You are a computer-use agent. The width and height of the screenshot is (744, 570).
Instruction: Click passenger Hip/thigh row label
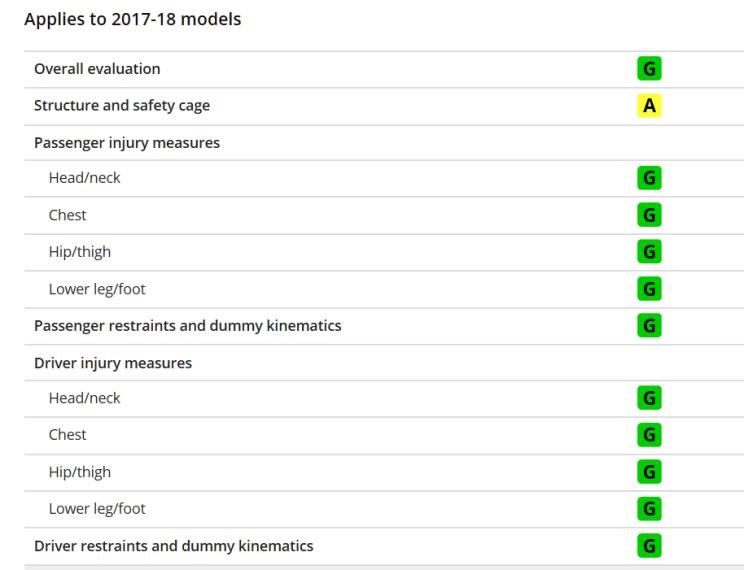(80, 252)
